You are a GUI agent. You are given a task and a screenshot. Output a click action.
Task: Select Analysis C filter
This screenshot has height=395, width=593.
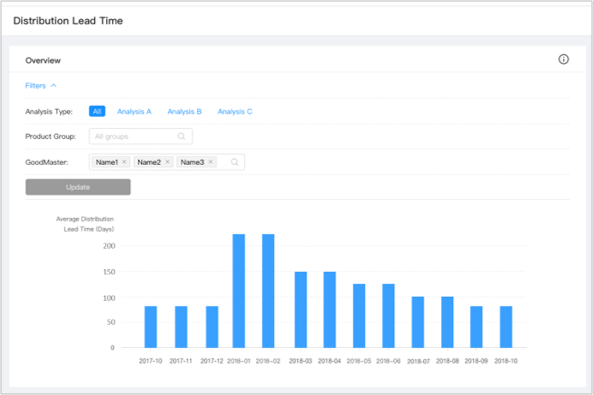click(x=234, y=112)
